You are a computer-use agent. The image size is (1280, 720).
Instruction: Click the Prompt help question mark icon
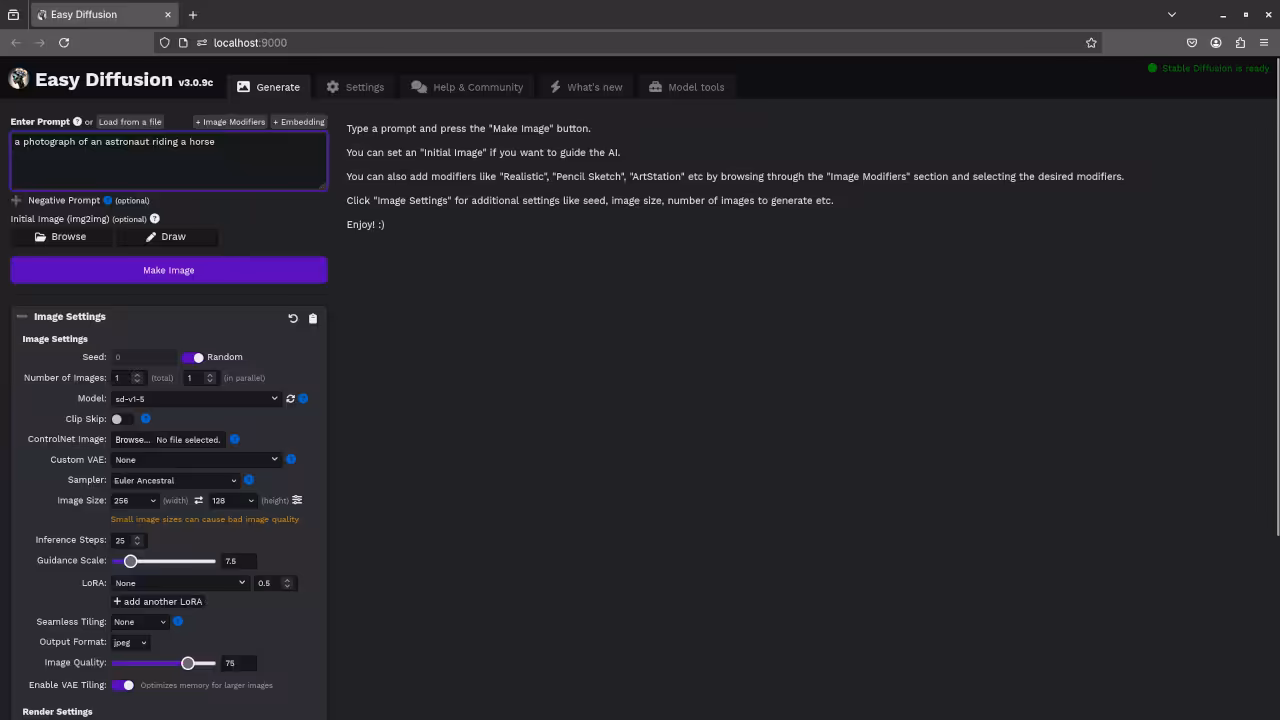point(77,122)
